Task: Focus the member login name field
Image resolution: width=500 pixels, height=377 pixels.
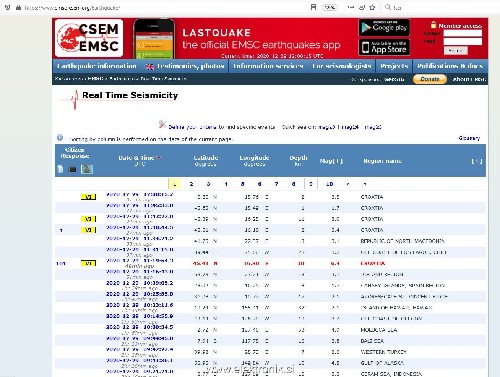Action: tap(462, 33)
